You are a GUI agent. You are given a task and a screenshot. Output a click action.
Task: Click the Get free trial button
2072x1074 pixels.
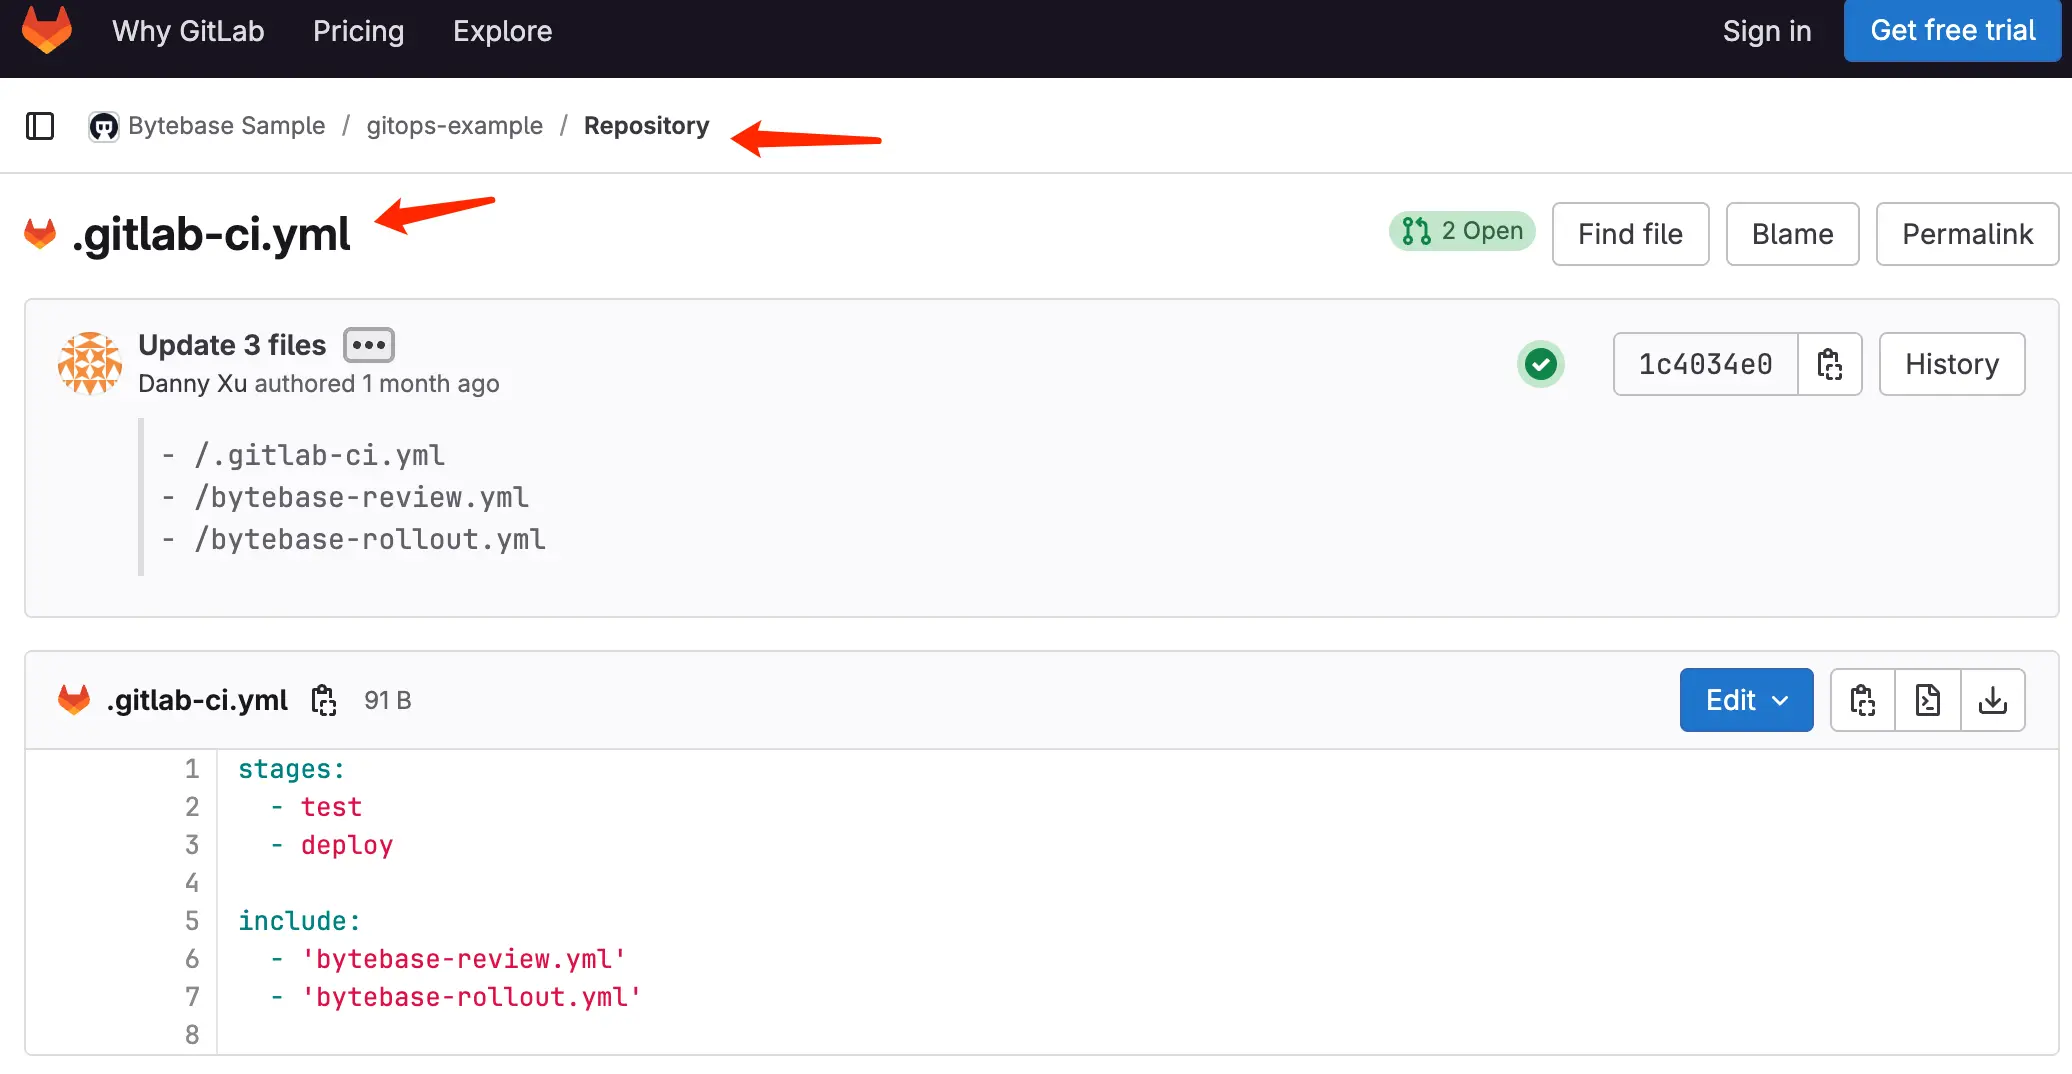[x=1952, y=31]
